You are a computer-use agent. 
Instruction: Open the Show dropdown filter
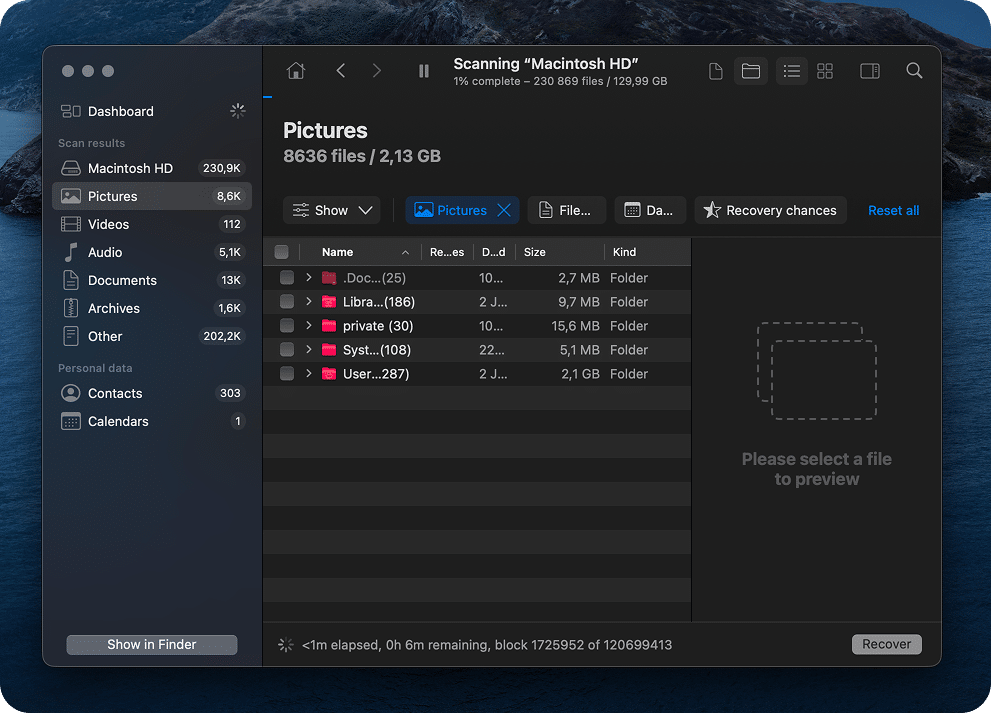pyautogui.click(x=332, y=210)
